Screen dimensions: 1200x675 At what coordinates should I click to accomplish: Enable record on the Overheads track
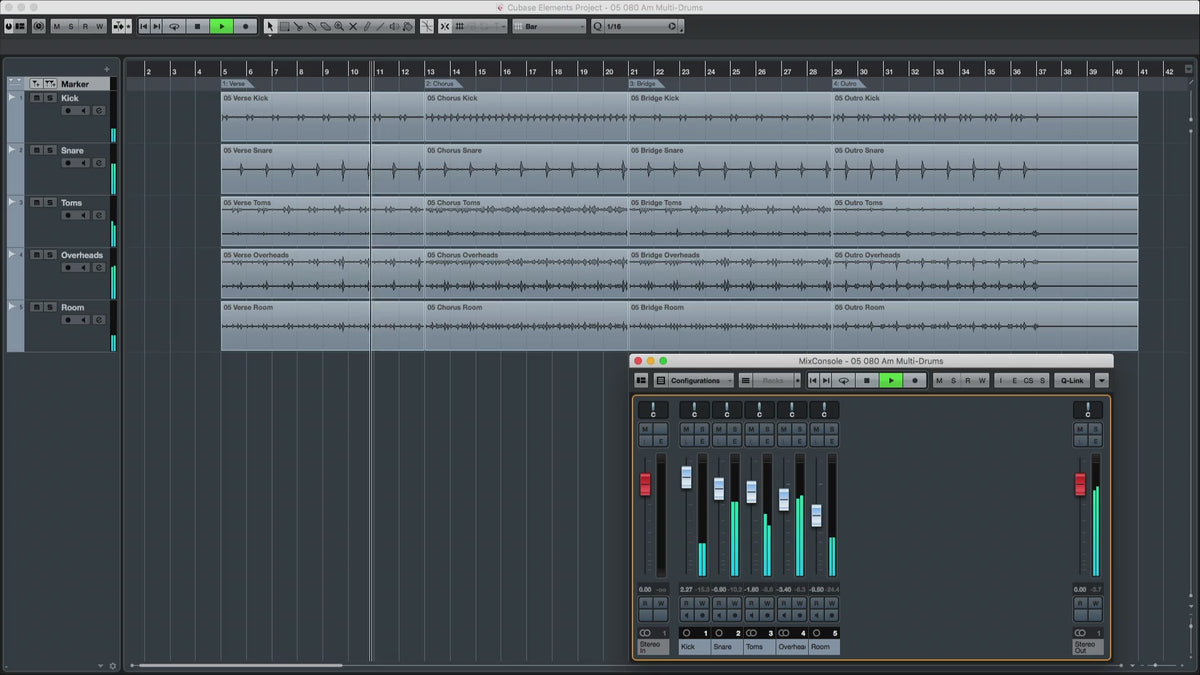point(68,267)
